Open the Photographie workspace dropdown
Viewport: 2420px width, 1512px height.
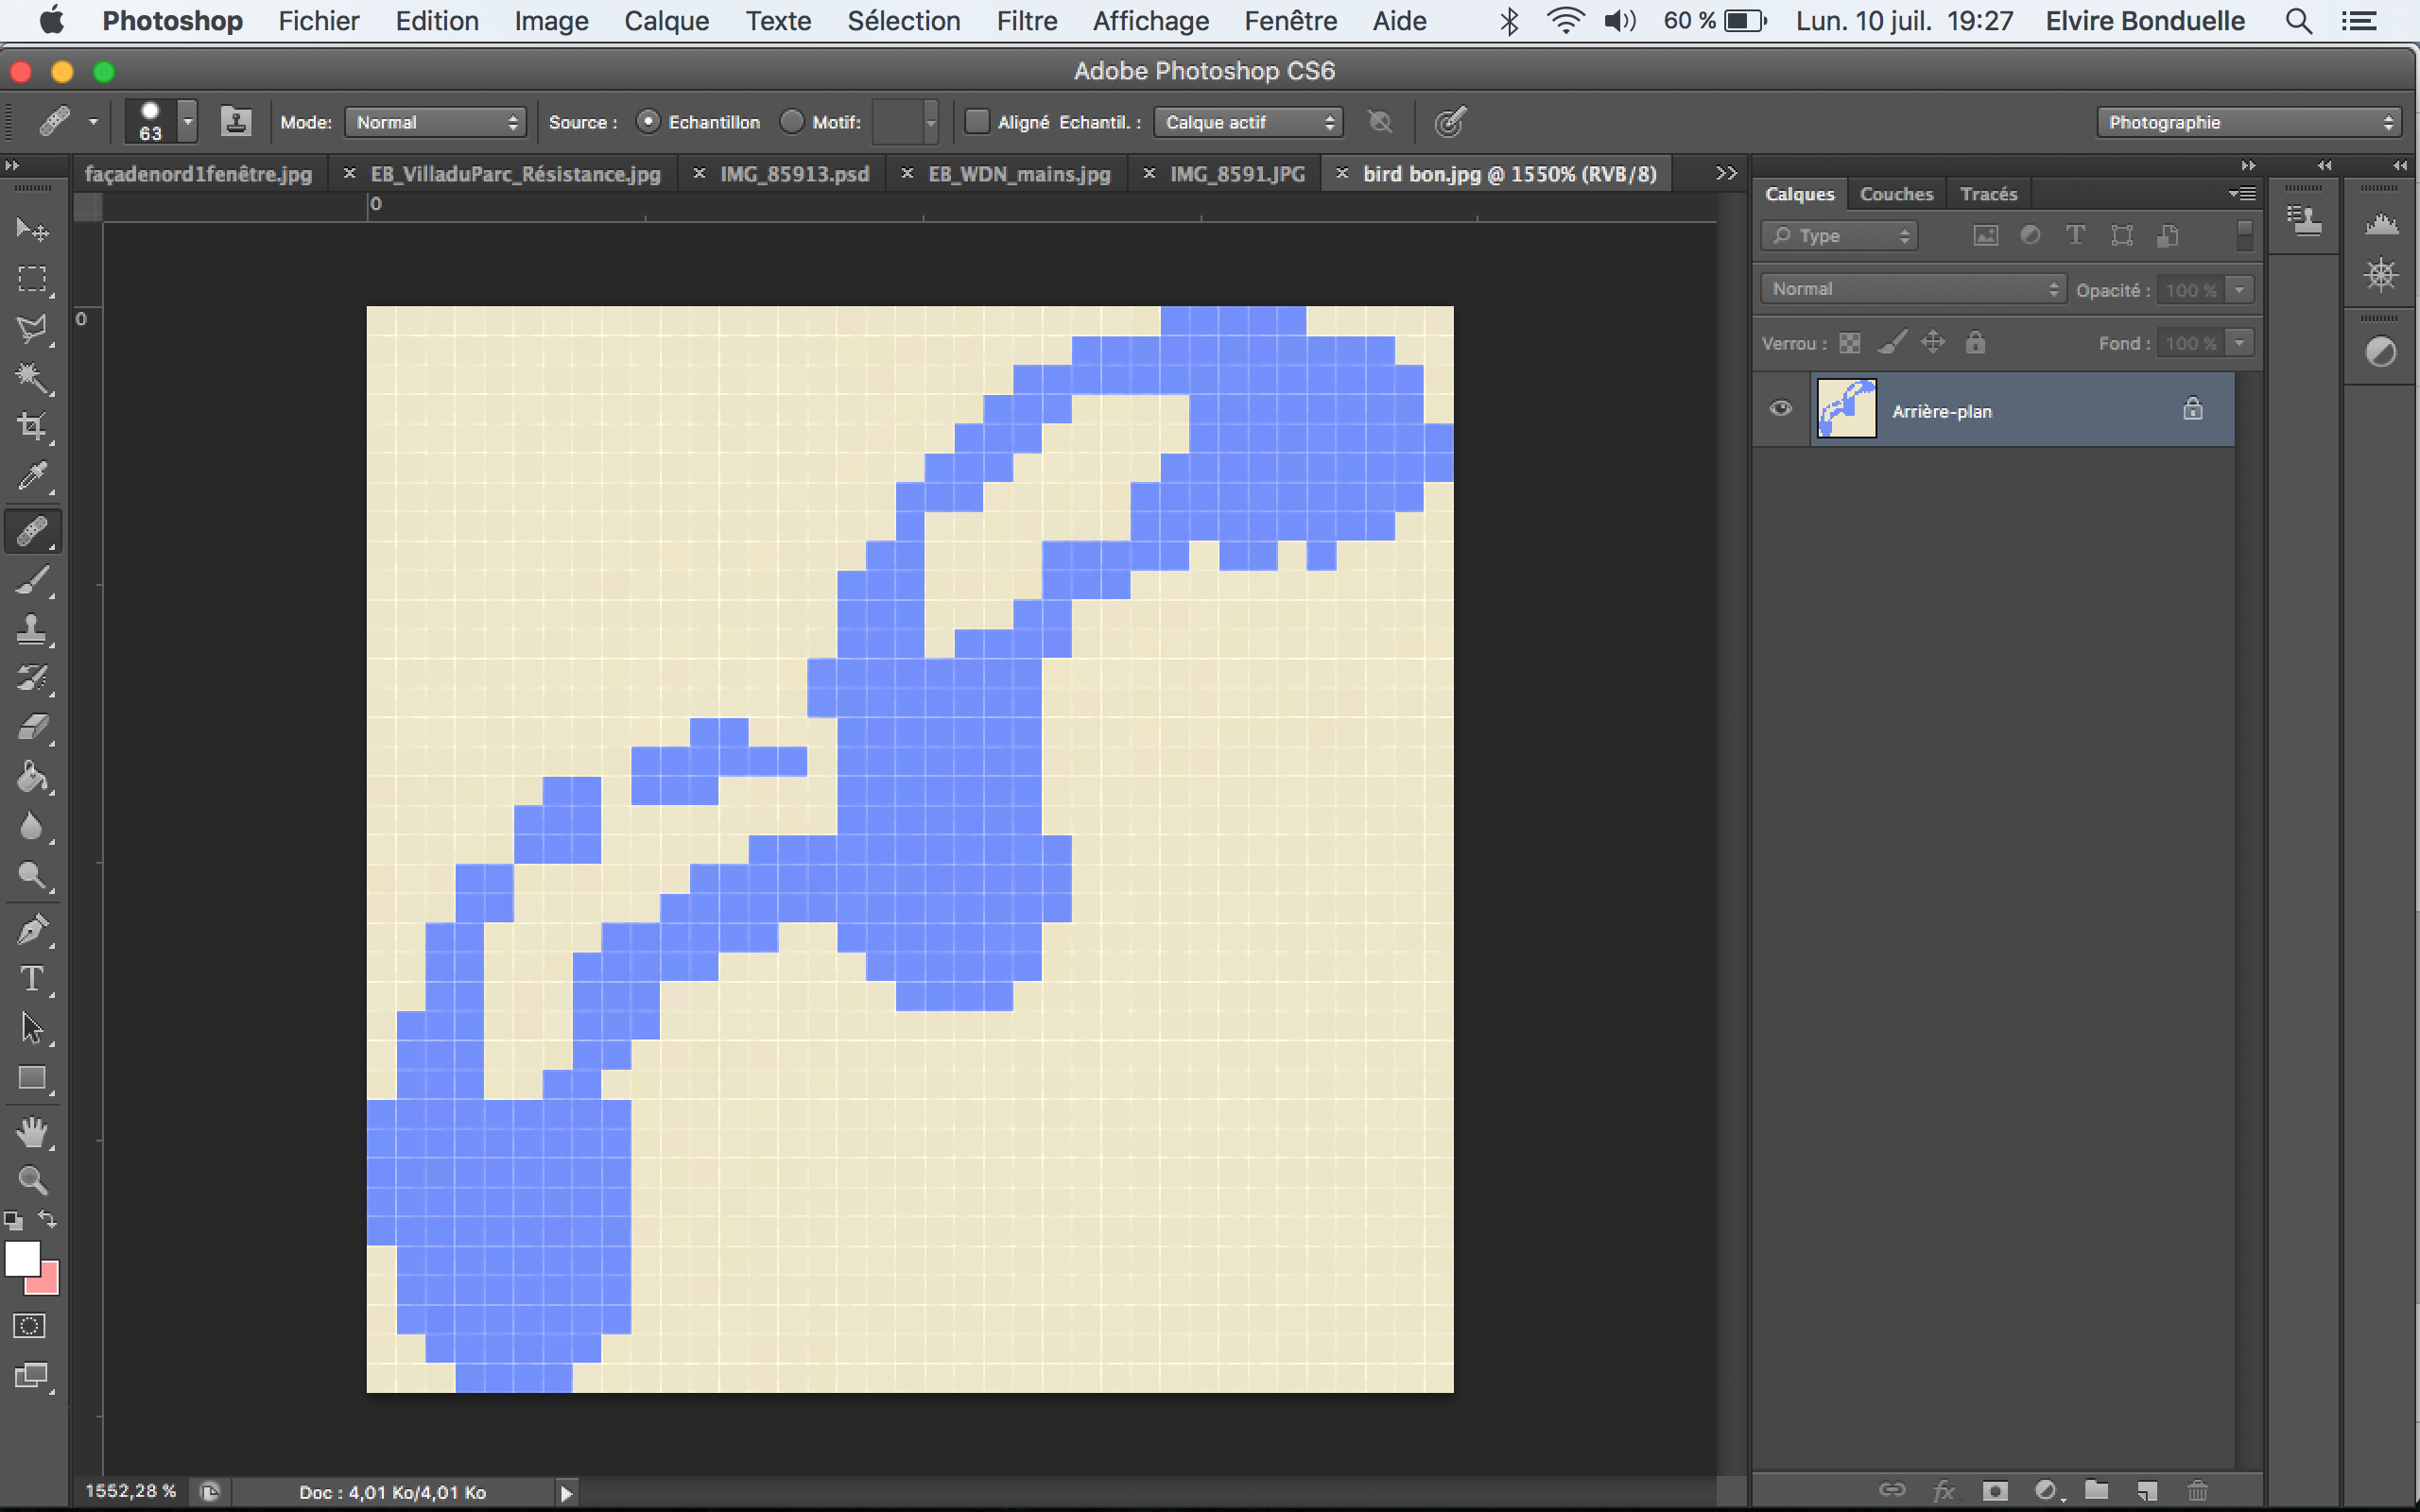click(x=2249, y=122)
